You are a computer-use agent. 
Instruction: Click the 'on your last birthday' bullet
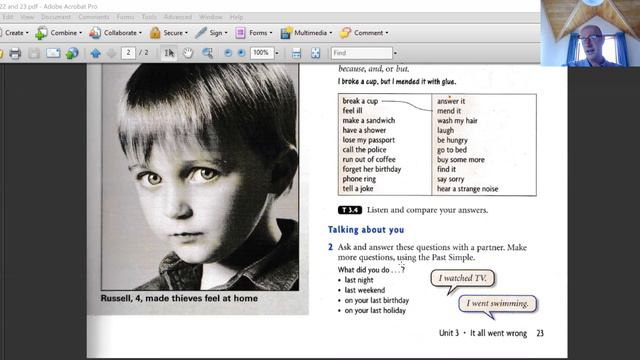377,300
